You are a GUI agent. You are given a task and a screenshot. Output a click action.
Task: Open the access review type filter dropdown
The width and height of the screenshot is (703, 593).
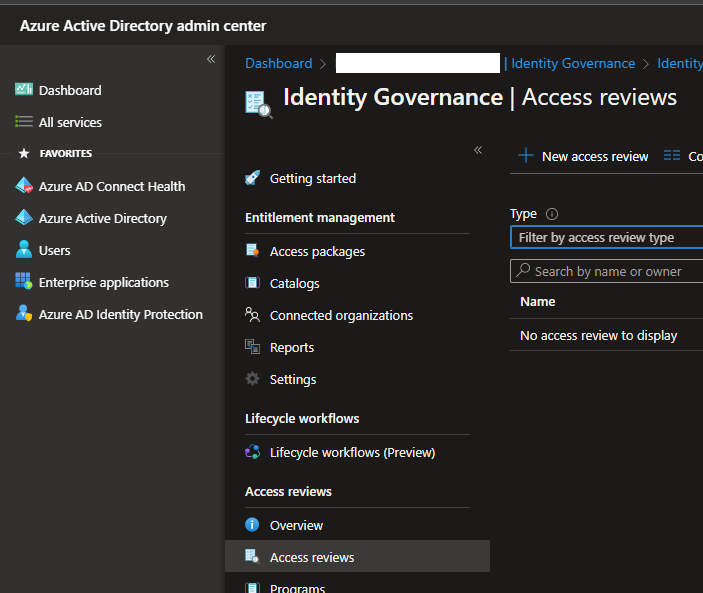pyautogui.click(x=607, y=238)
